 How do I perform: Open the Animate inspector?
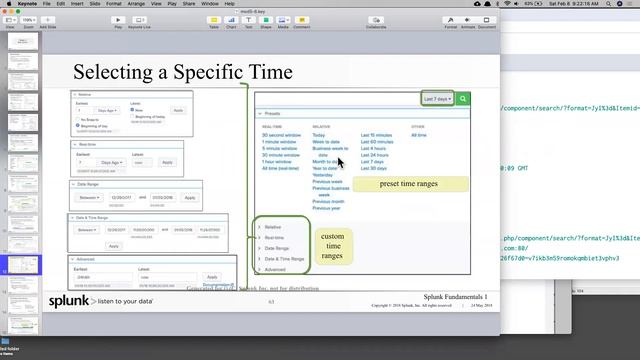click(468, 20)
